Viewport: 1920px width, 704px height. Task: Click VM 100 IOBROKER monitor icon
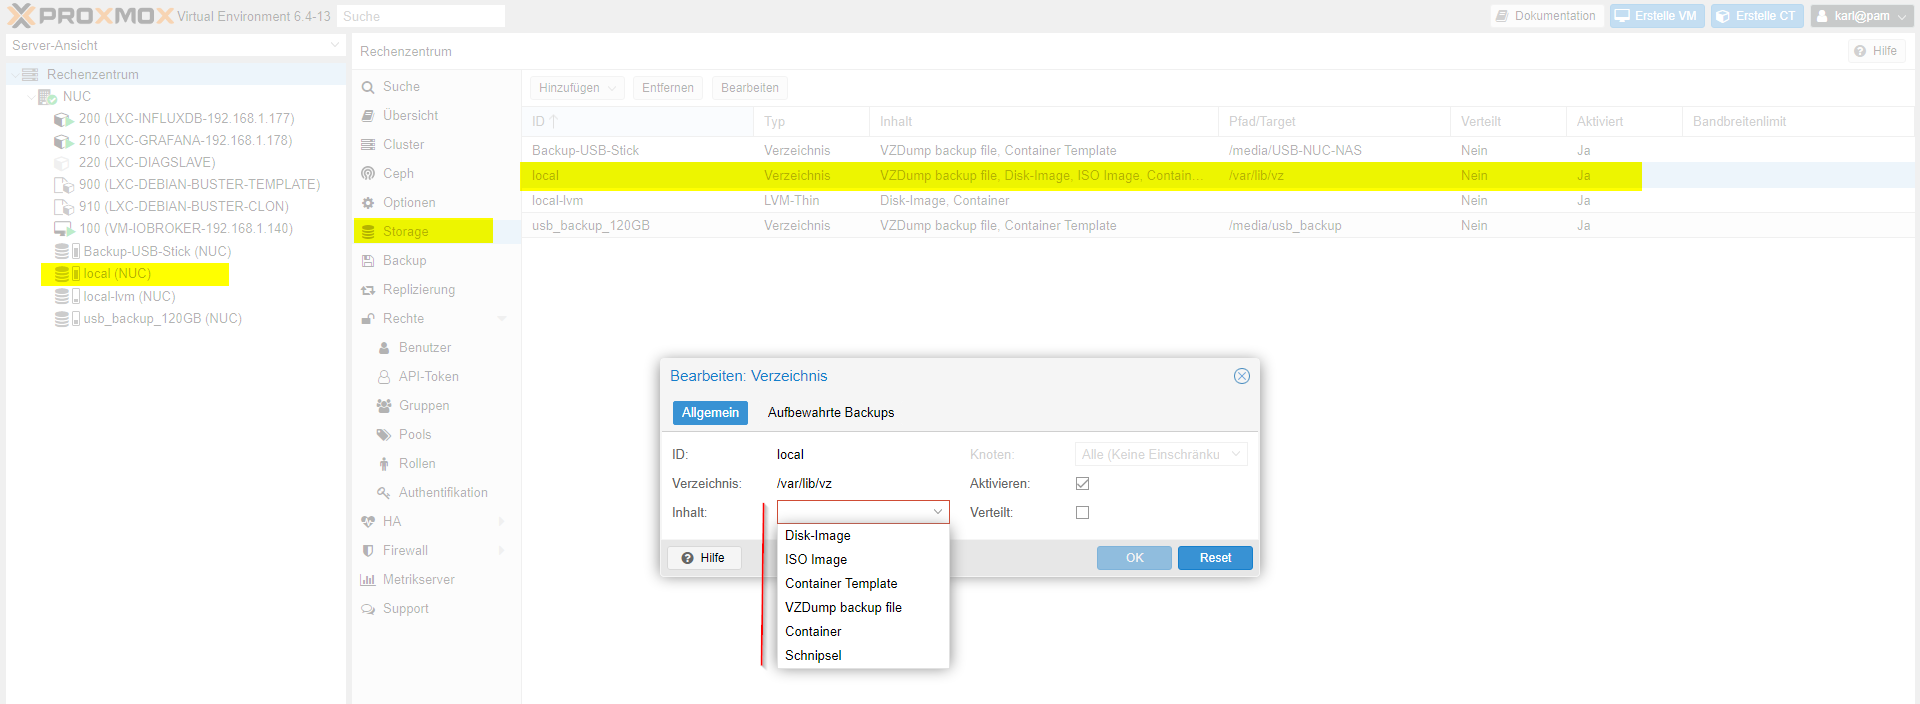tap(63, 229)
